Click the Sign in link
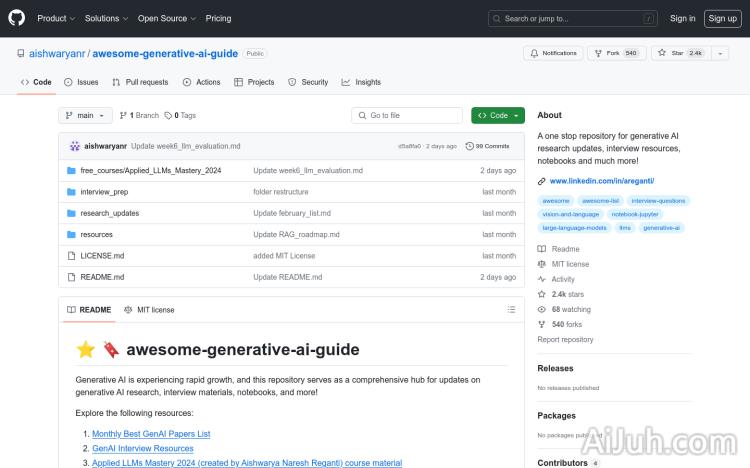Viewport: 750px width, 468px height. click(683, 18)
